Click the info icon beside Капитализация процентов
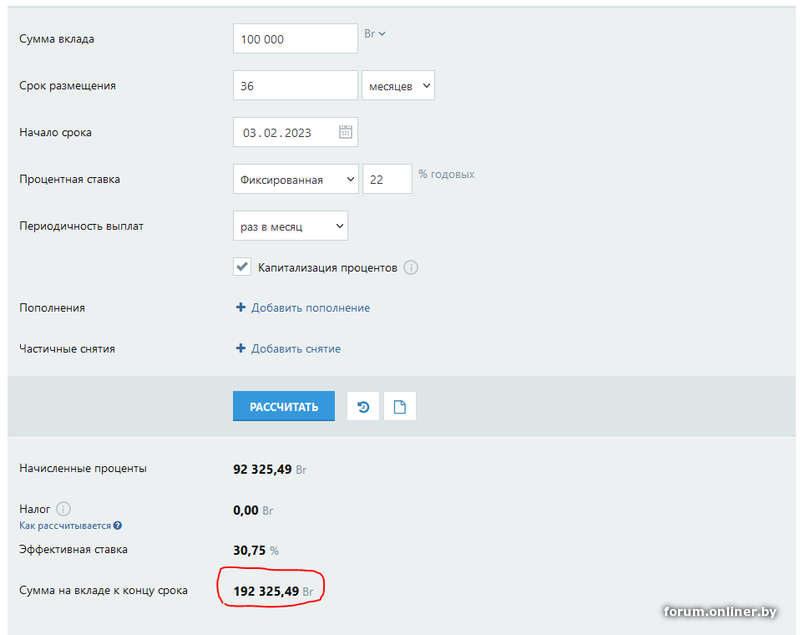Screen dimensions: 800x635 (x=411, y=267)
